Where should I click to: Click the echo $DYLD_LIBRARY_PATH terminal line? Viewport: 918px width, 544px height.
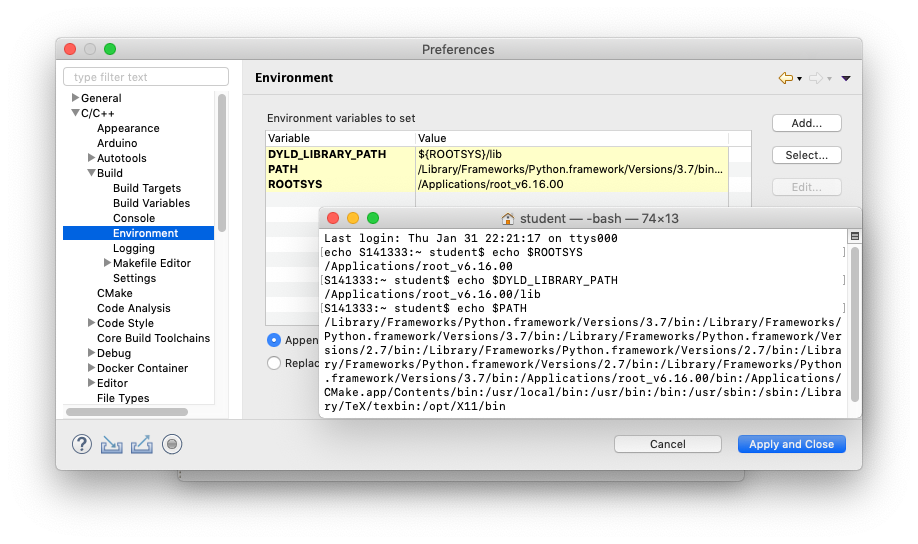[471, 280]
